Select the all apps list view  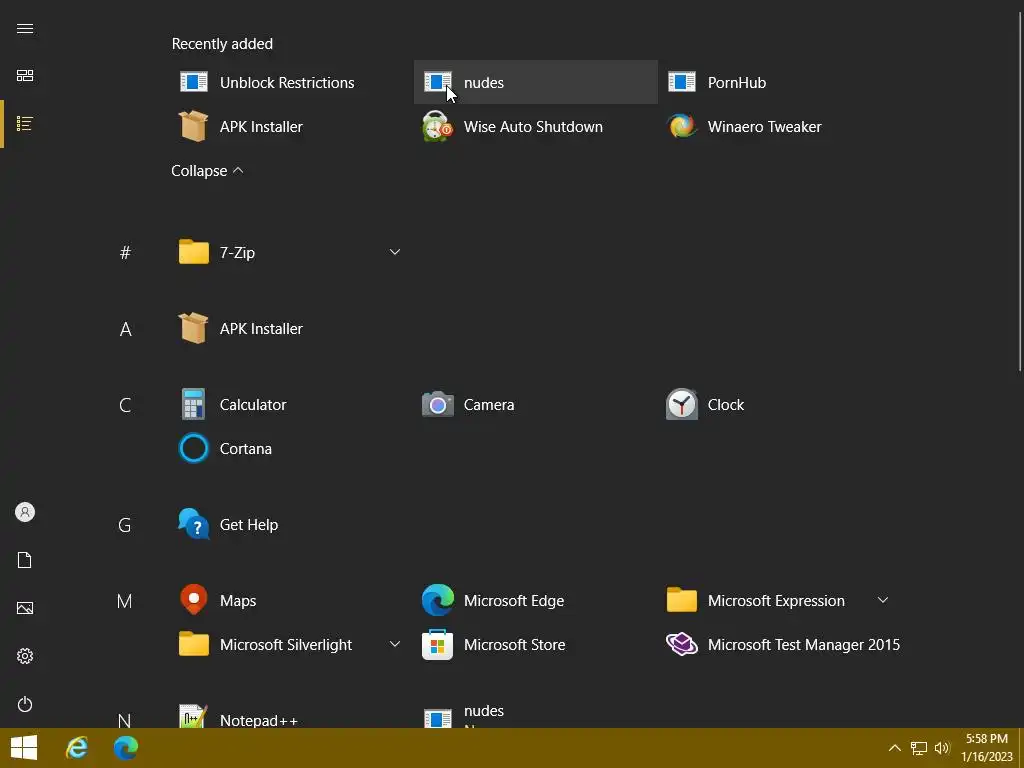(25, 123)
